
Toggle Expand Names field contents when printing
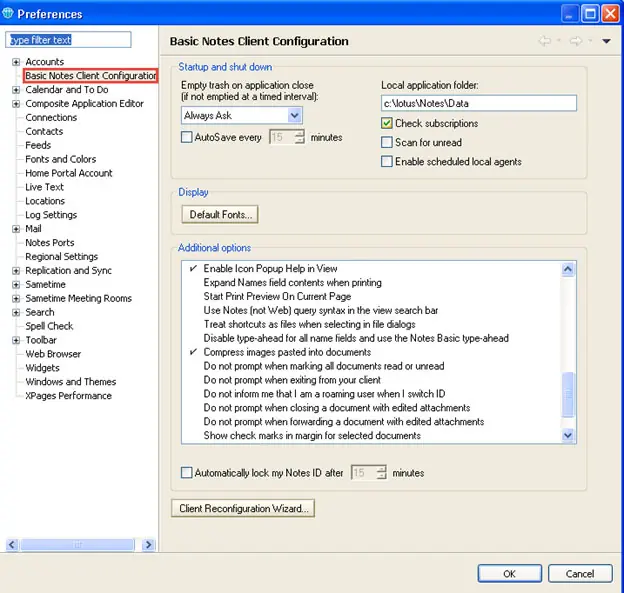[292, 283]
